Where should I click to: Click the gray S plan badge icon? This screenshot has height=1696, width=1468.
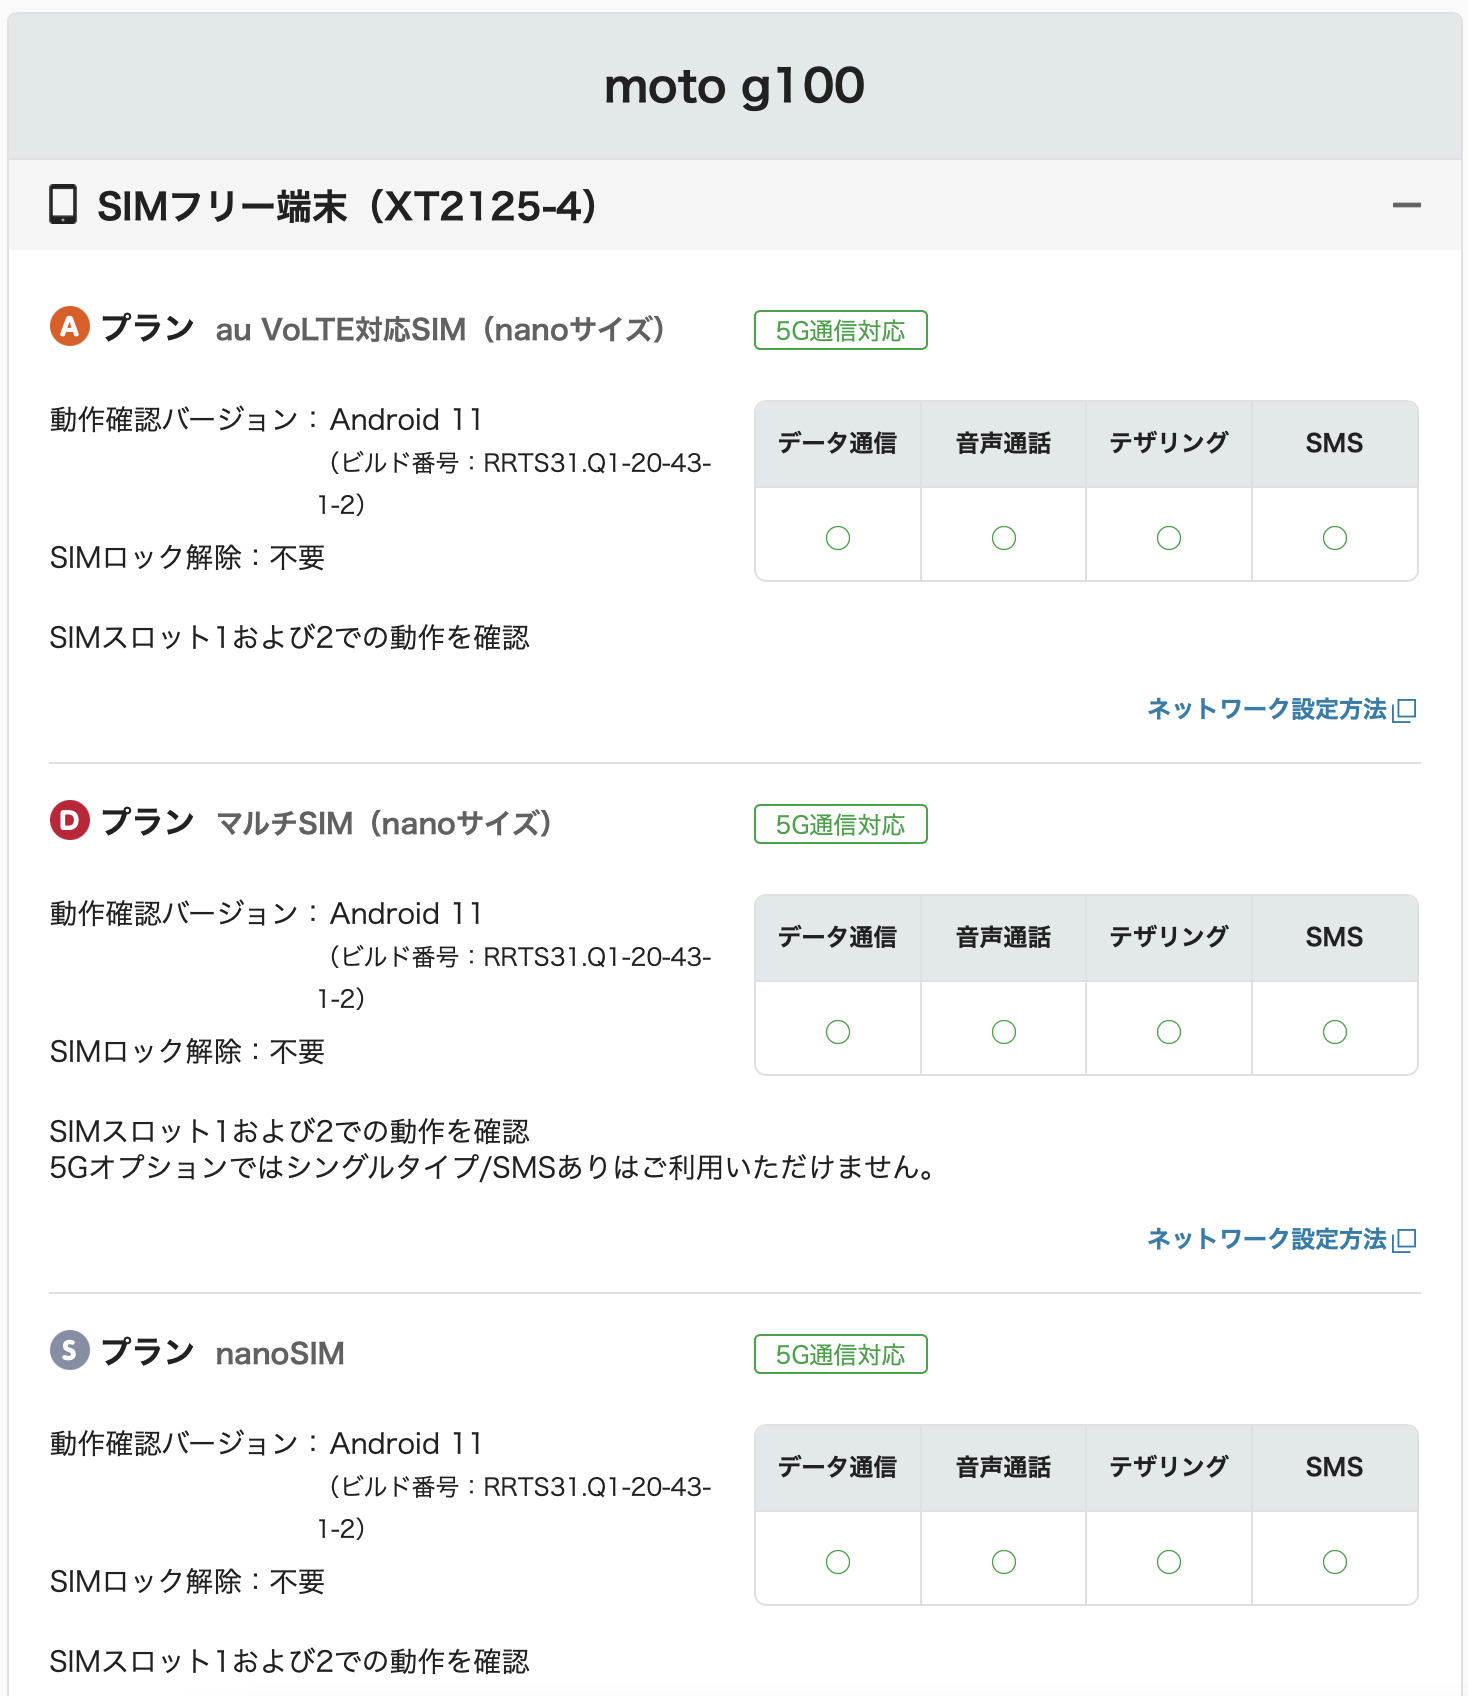coord(70,1350)
